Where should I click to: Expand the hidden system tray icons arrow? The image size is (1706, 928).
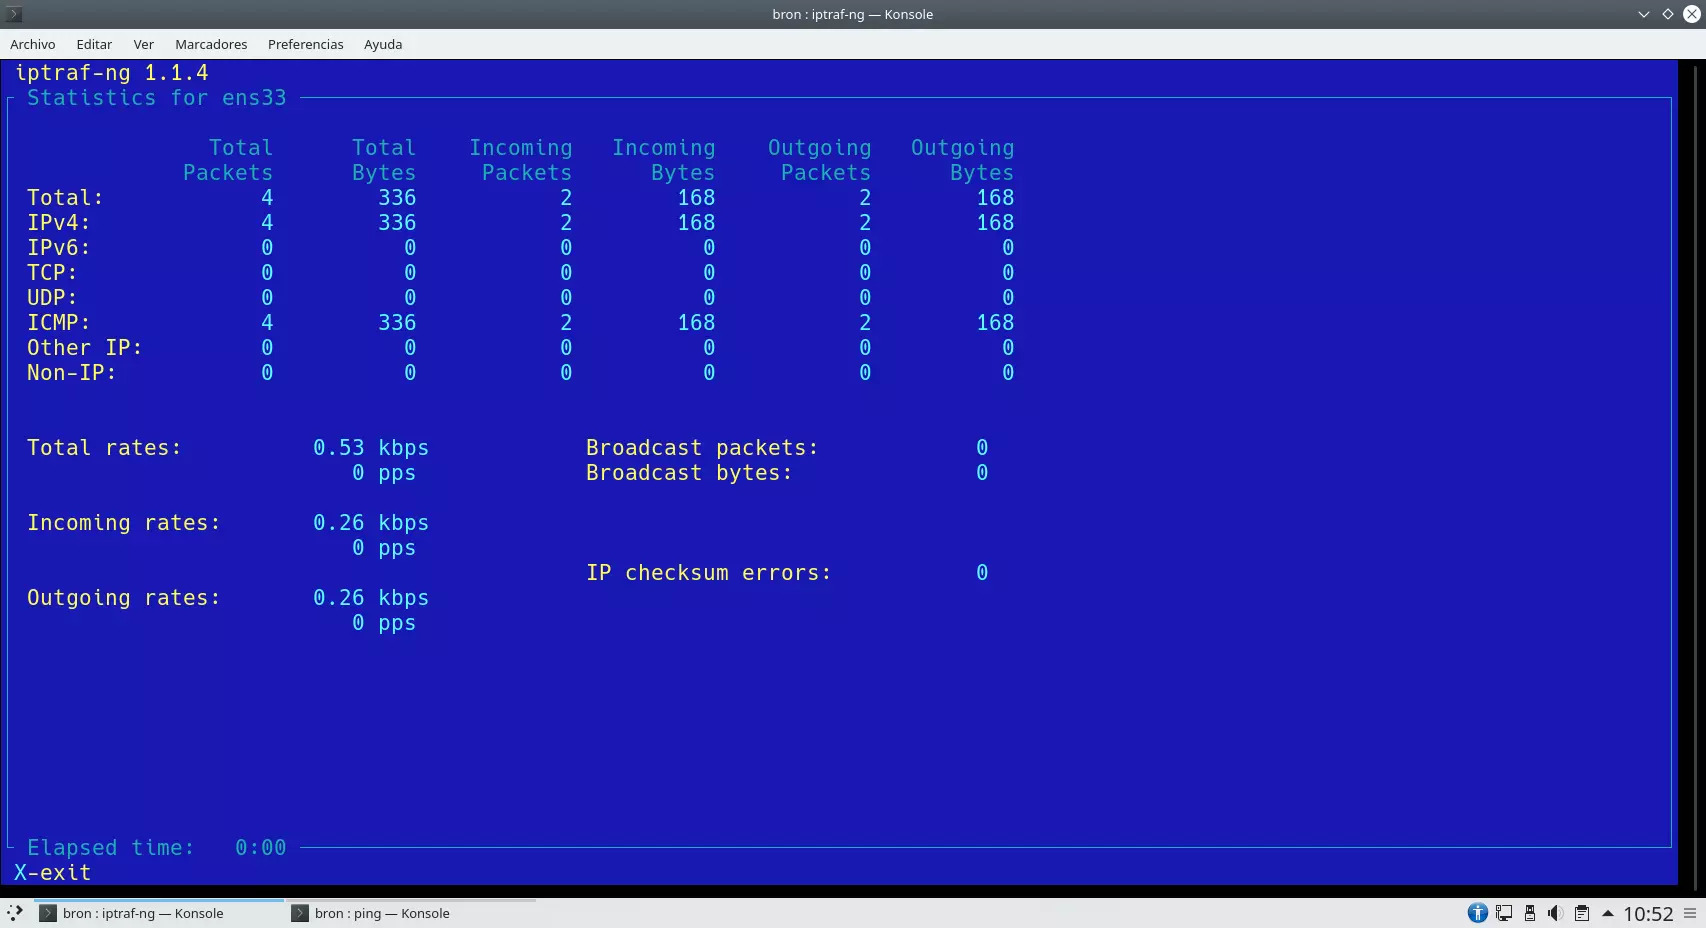coord(1607,913)
